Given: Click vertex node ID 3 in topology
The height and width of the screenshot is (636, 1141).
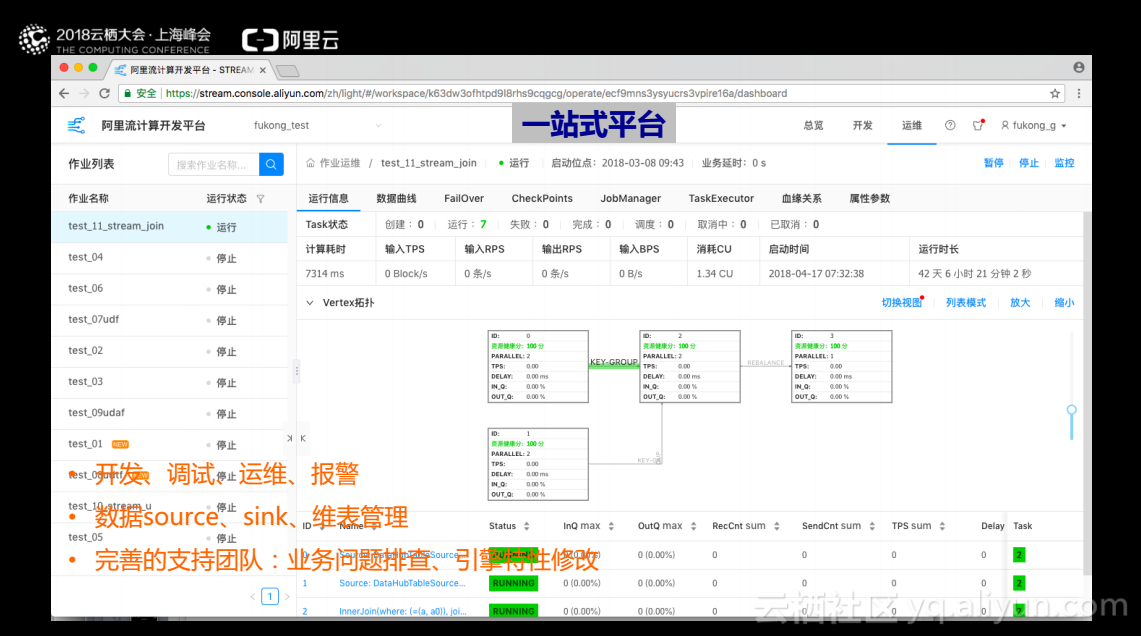Looking at the screenshot, I should pyautogui.click(x=841, y=367).
